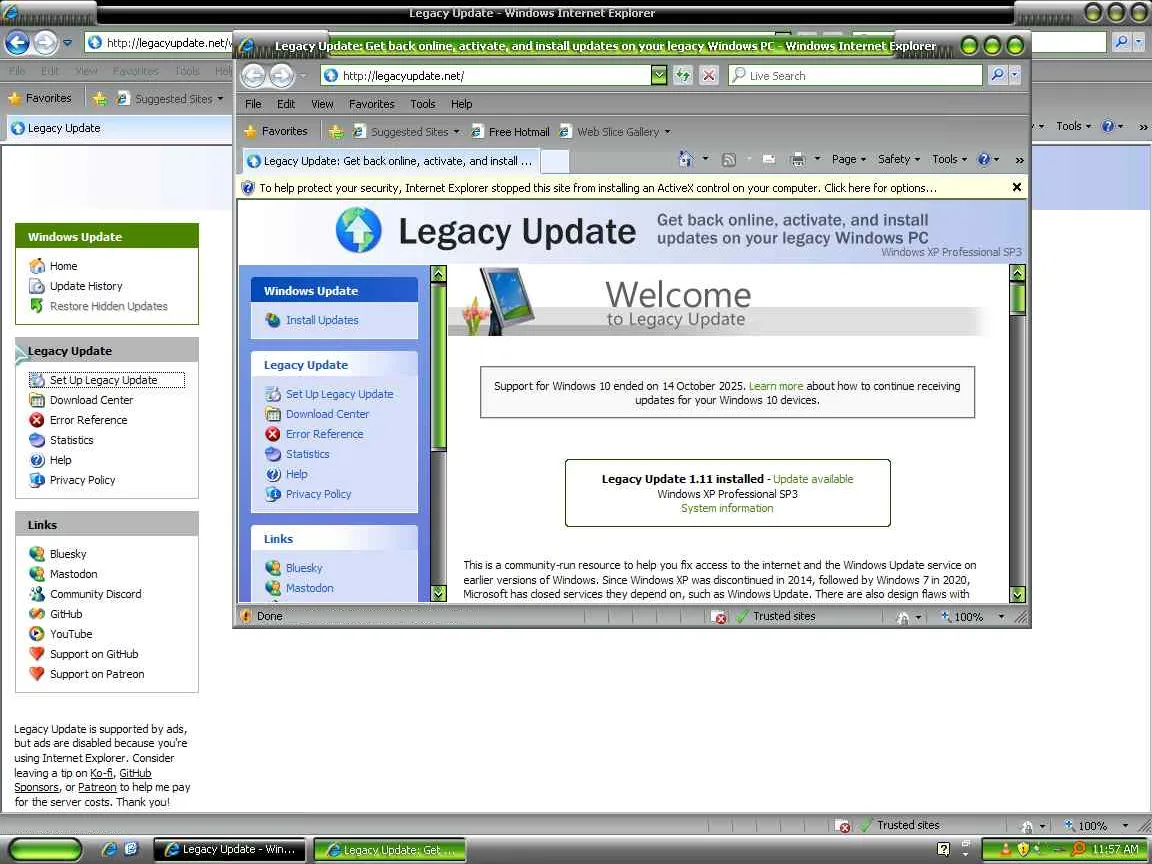
Task: Click the scroll-up arrow of the sidebar frame
Action: pyautogui.click(x=439, y=274)
